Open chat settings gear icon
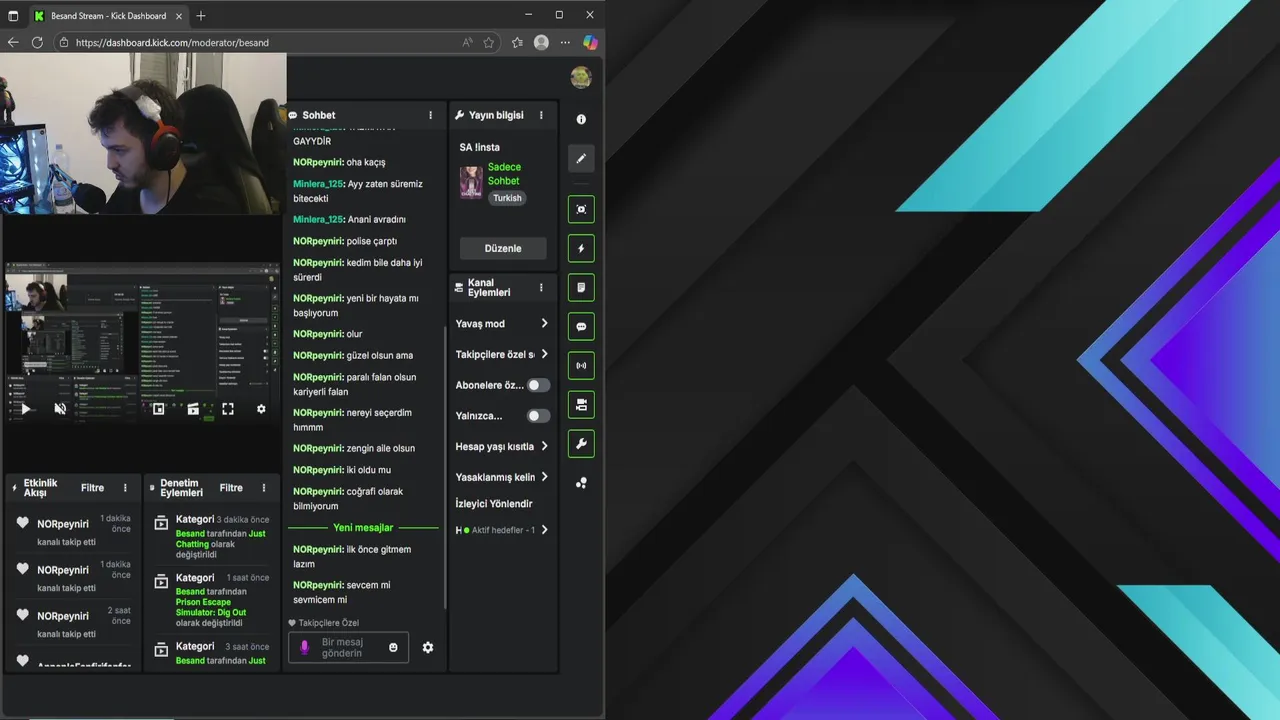This screenshot has width=1280, height=720. [x=428, y=647]
